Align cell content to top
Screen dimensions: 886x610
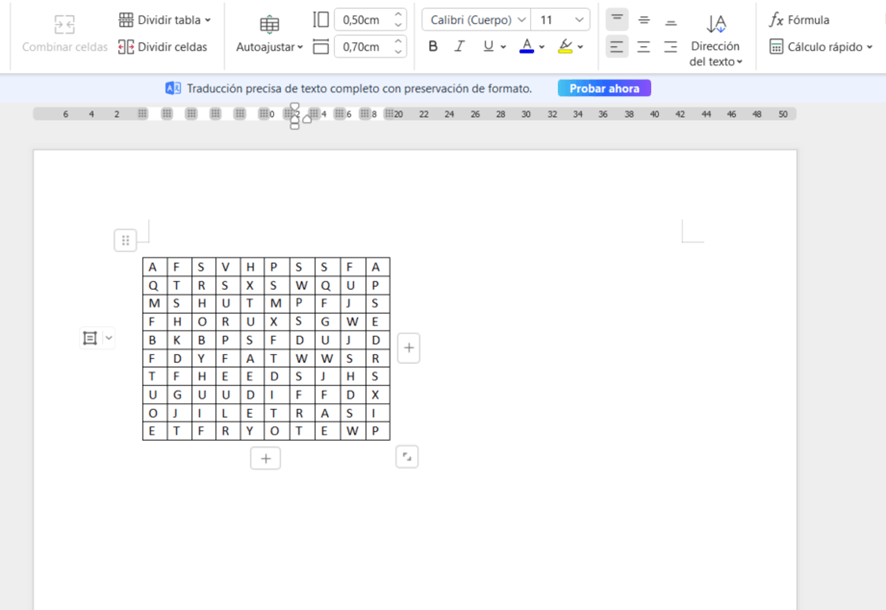[x=617, y=20]
